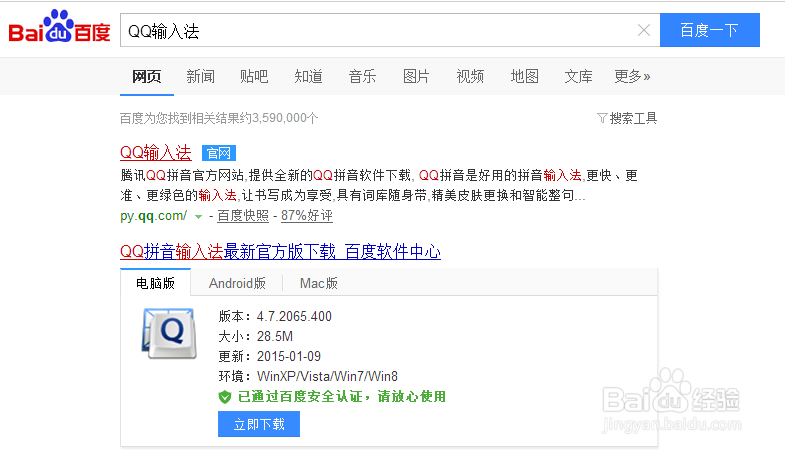
Task: Click the 立即下载 download button
Action: (x=259, y=424)
